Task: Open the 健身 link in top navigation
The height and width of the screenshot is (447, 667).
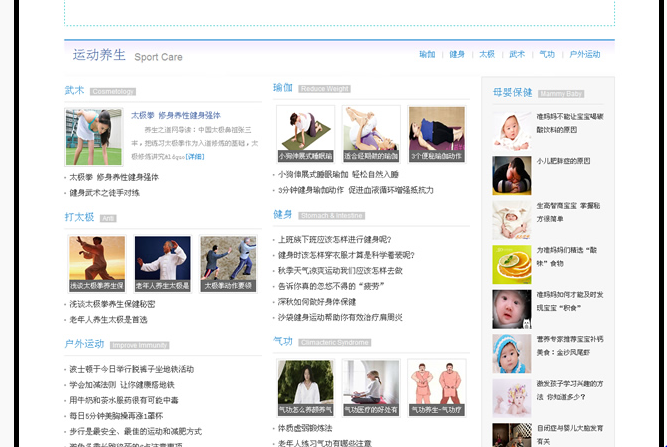Action: click(x=457, y=54)
